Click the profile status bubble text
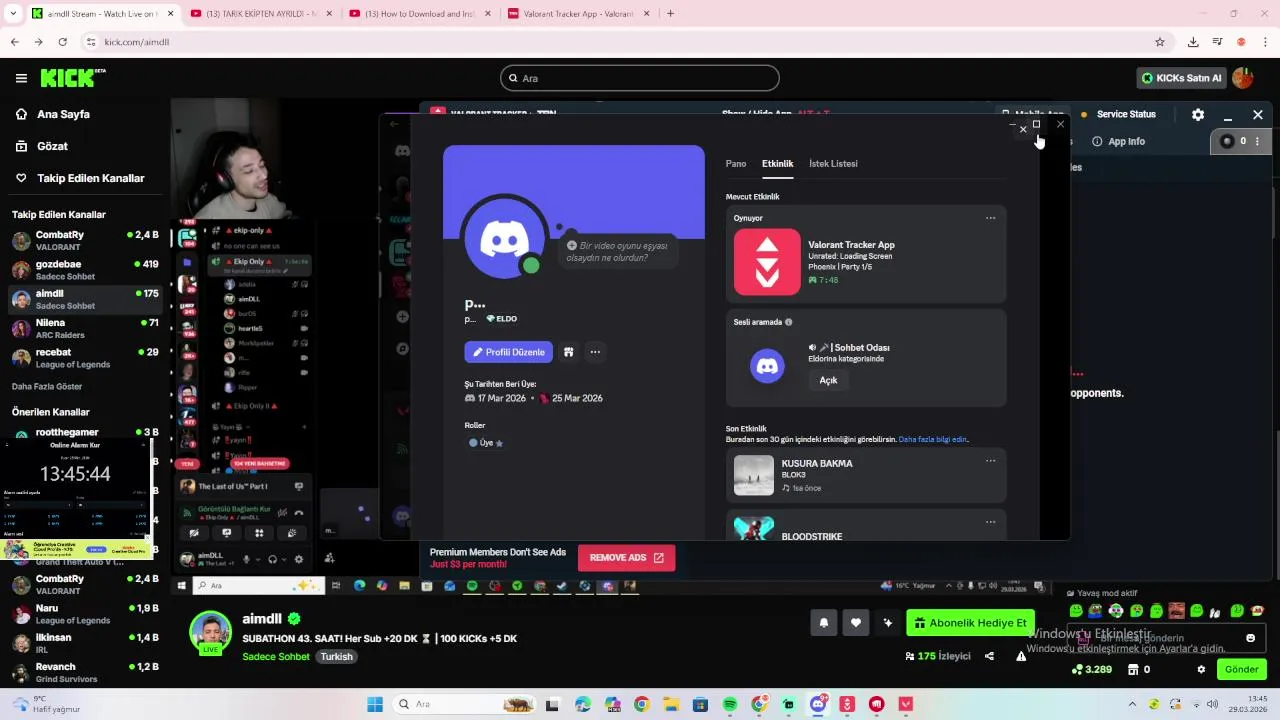This screenshot has width=1280, height=720. (x=615, y=252)
